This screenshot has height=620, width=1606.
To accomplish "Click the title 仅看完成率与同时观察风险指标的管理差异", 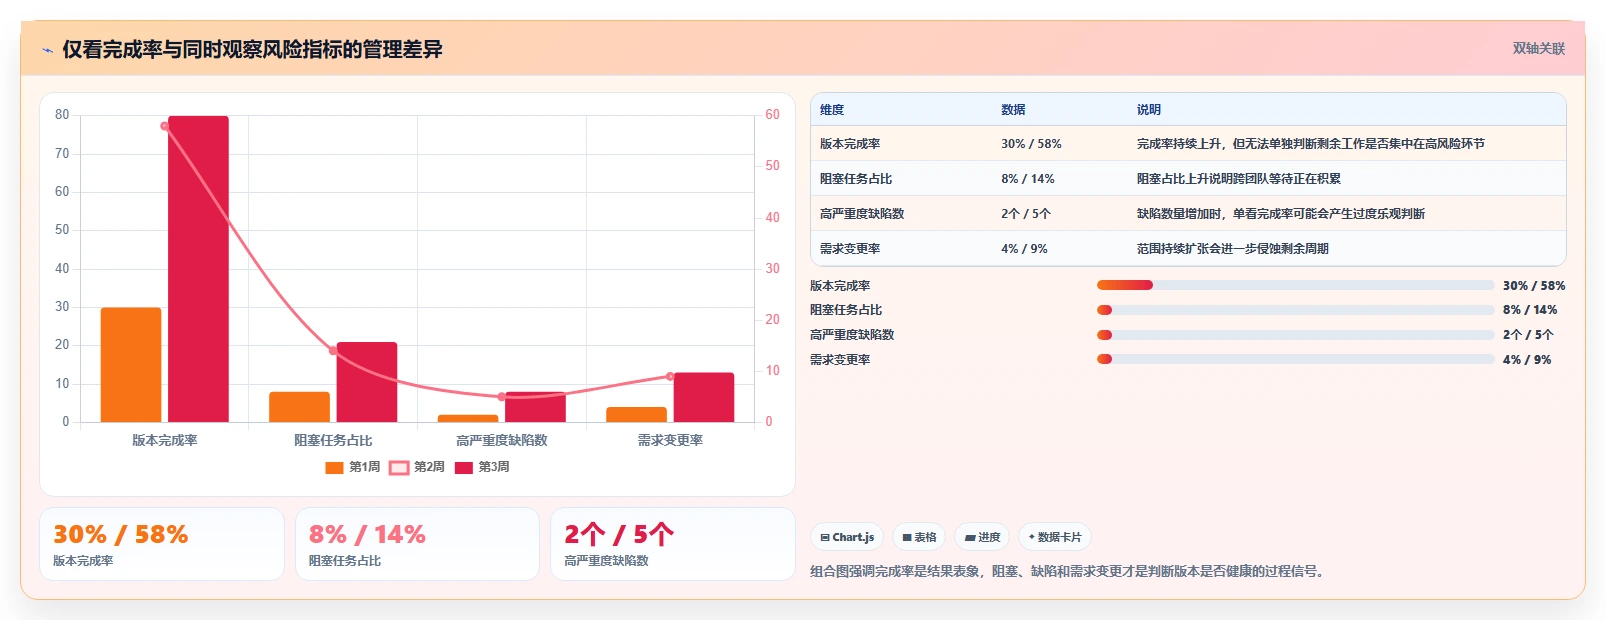I will tap(252, 49).
